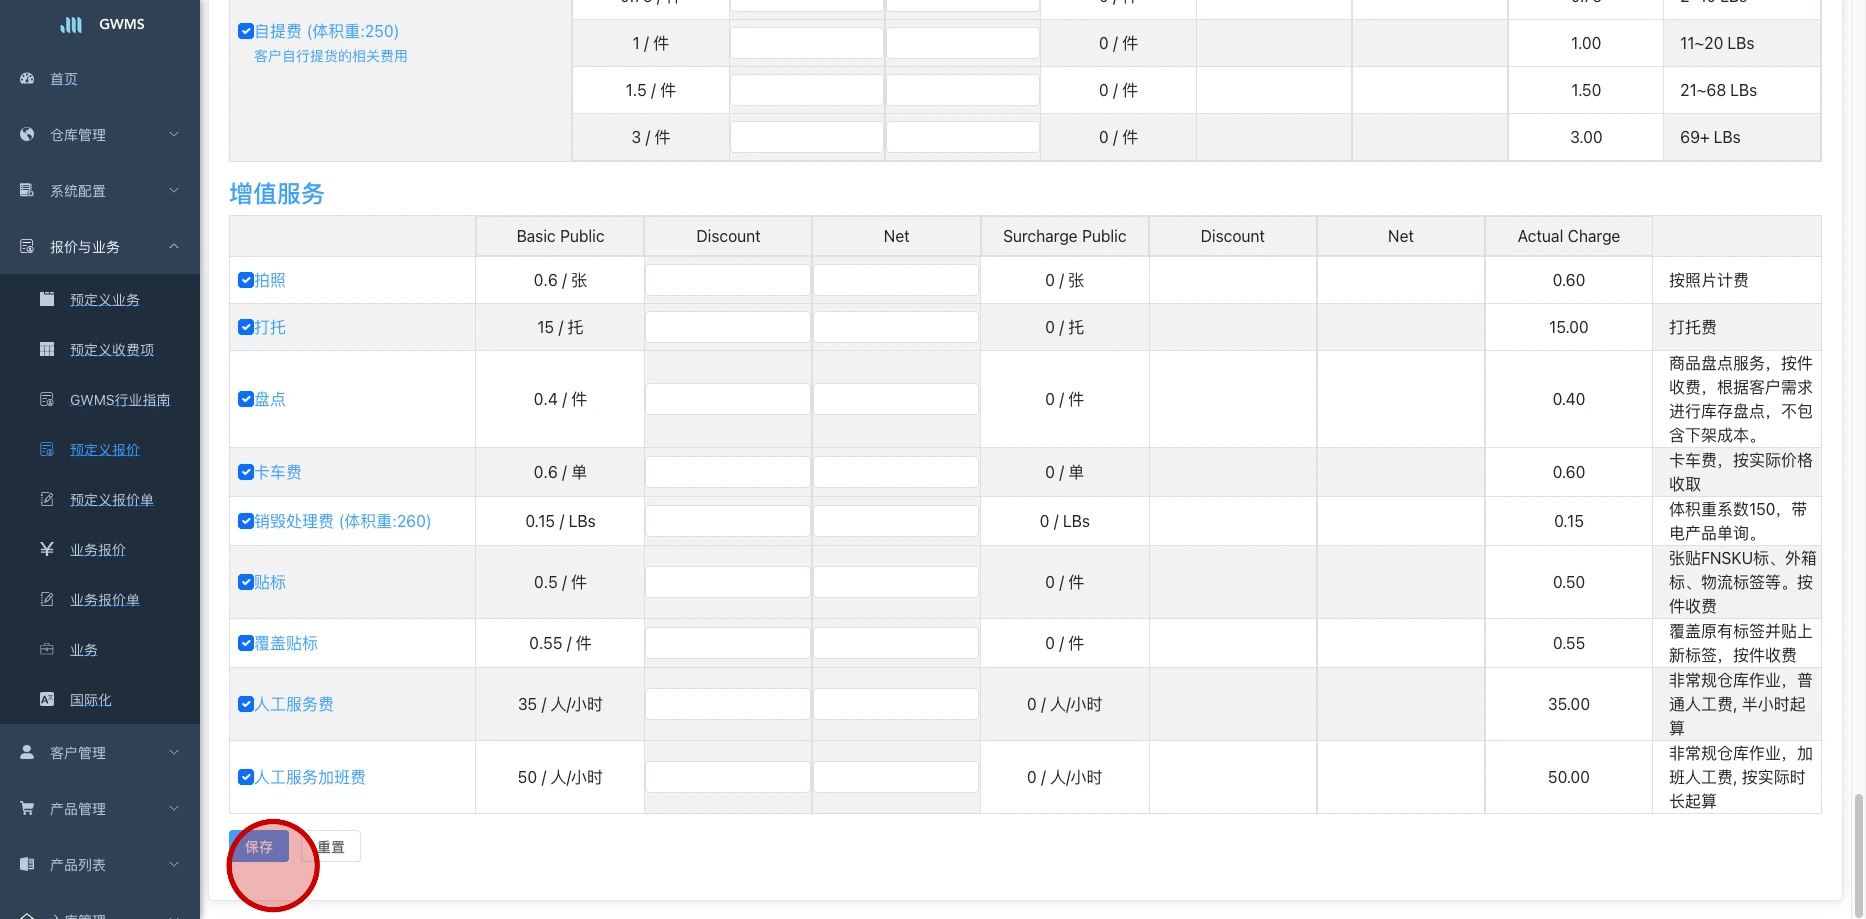Image resolution: width=1866 pixels, height=919 pixels.
Task: Uncheck the 拍照 service checkbox
Action: 245,280
